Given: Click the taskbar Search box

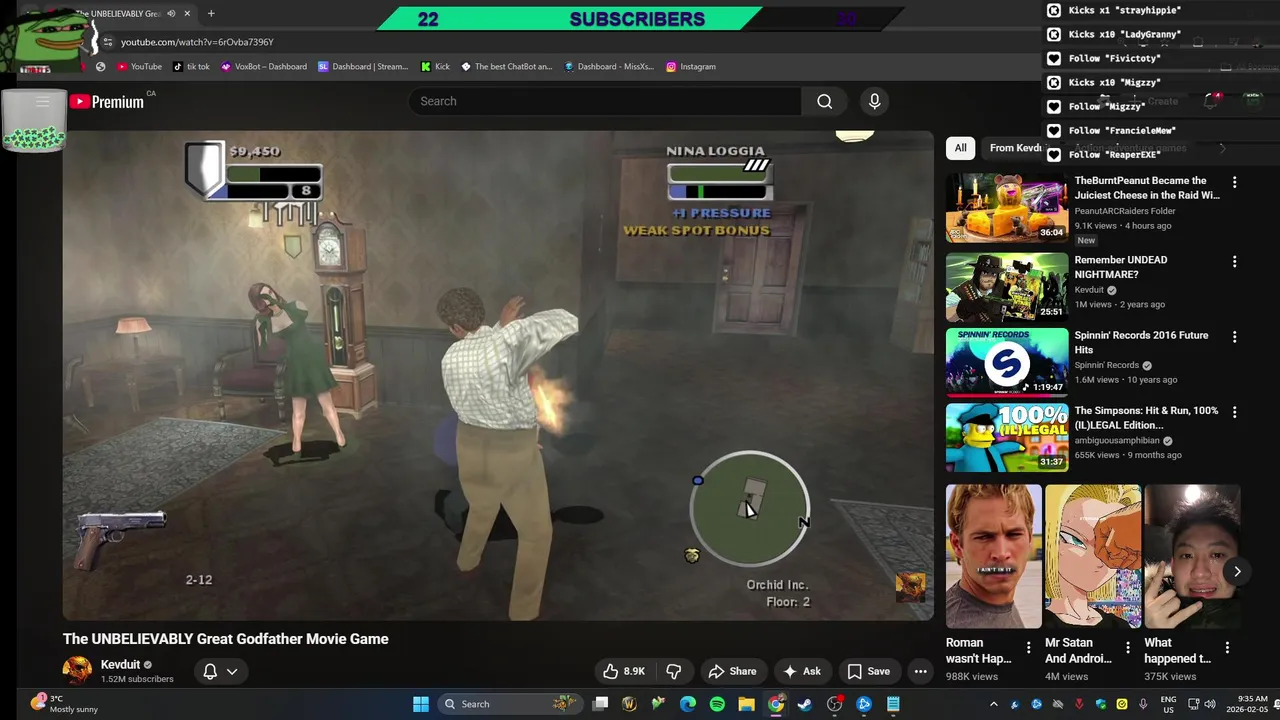Looking at the screenshot, I should tap(510, 704).
